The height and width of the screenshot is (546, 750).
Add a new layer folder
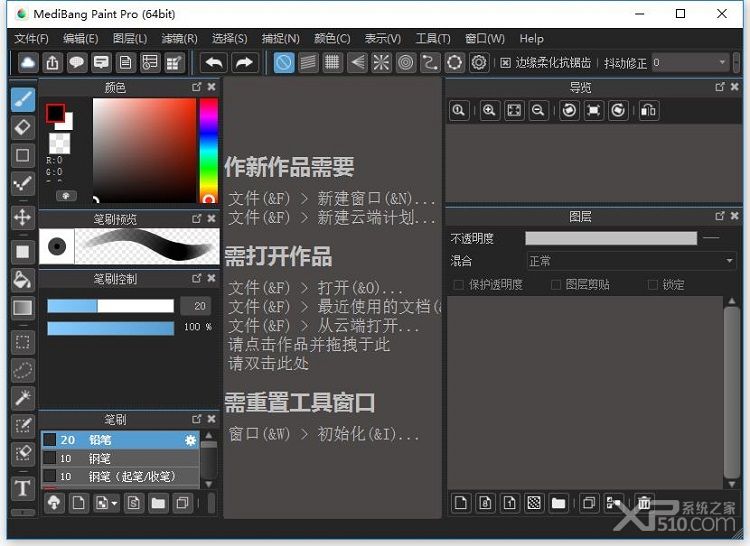click(x=558, y=503)
